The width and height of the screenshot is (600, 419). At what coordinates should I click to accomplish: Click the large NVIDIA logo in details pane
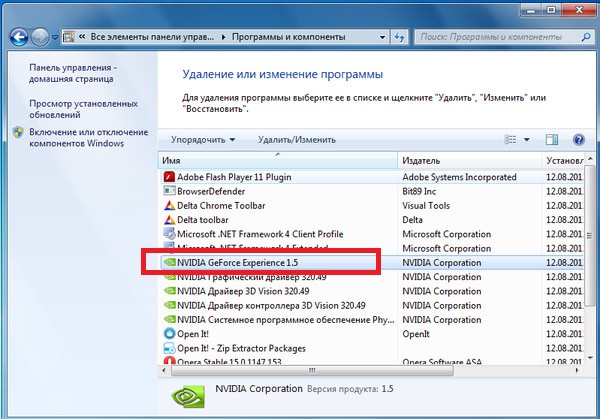(188, 397)
